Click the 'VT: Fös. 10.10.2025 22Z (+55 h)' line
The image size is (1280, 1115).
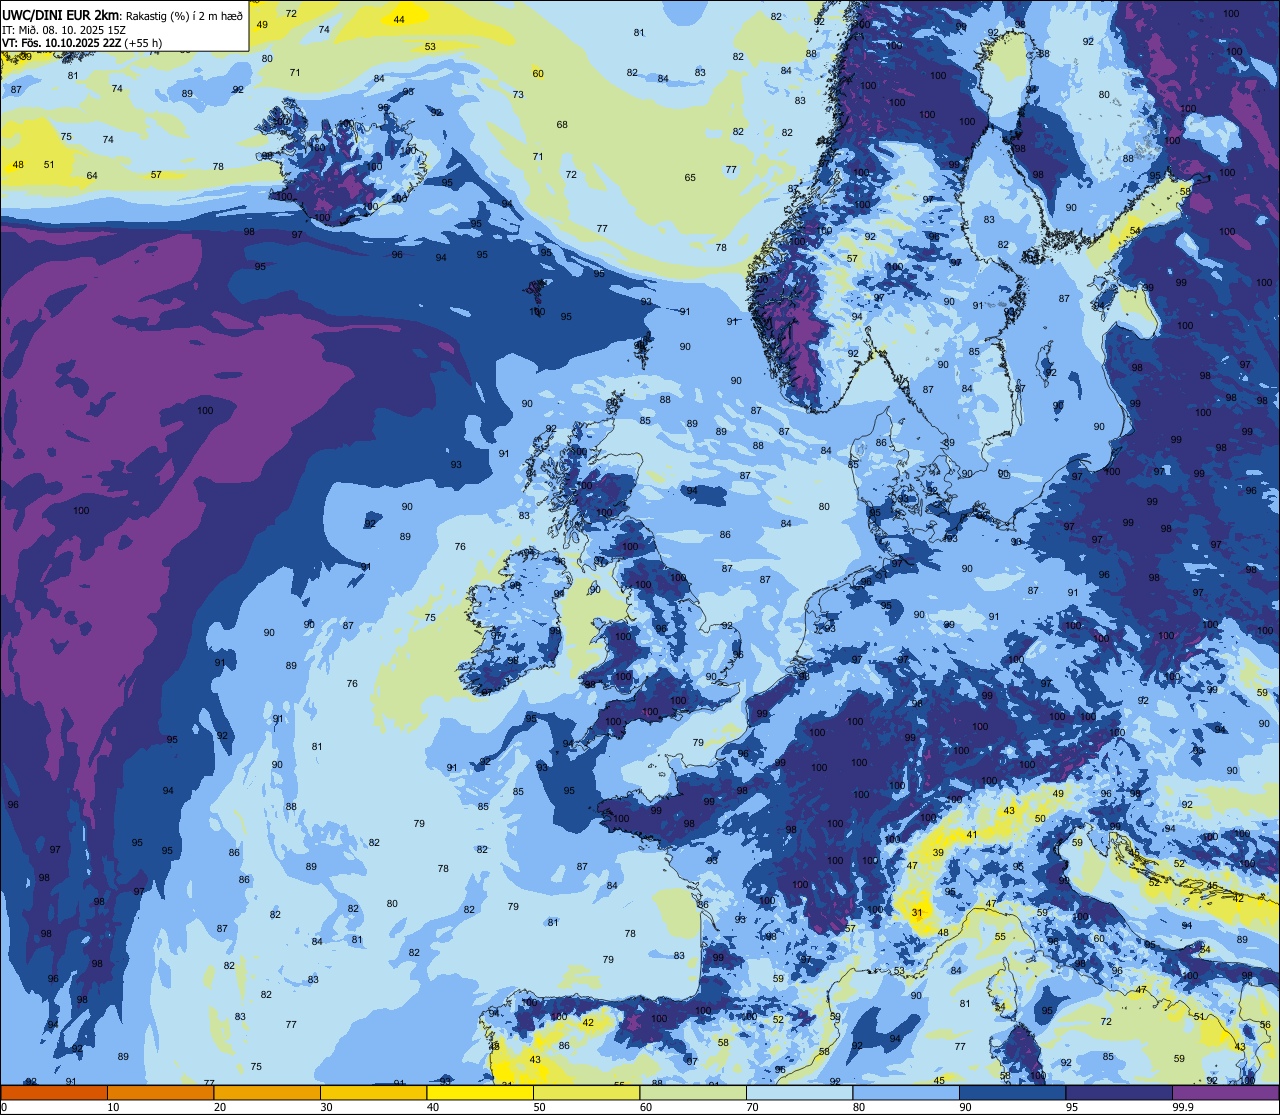82,43
